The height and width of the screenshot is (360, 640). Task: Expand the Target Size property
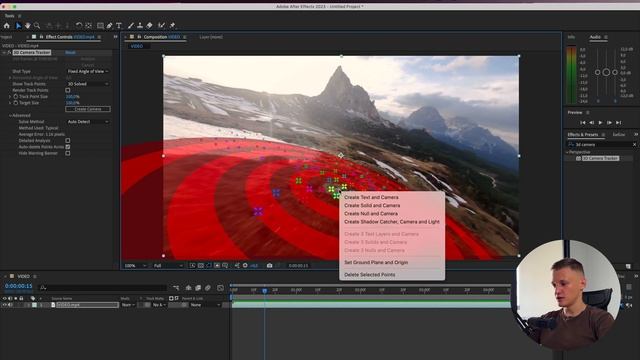10,103
